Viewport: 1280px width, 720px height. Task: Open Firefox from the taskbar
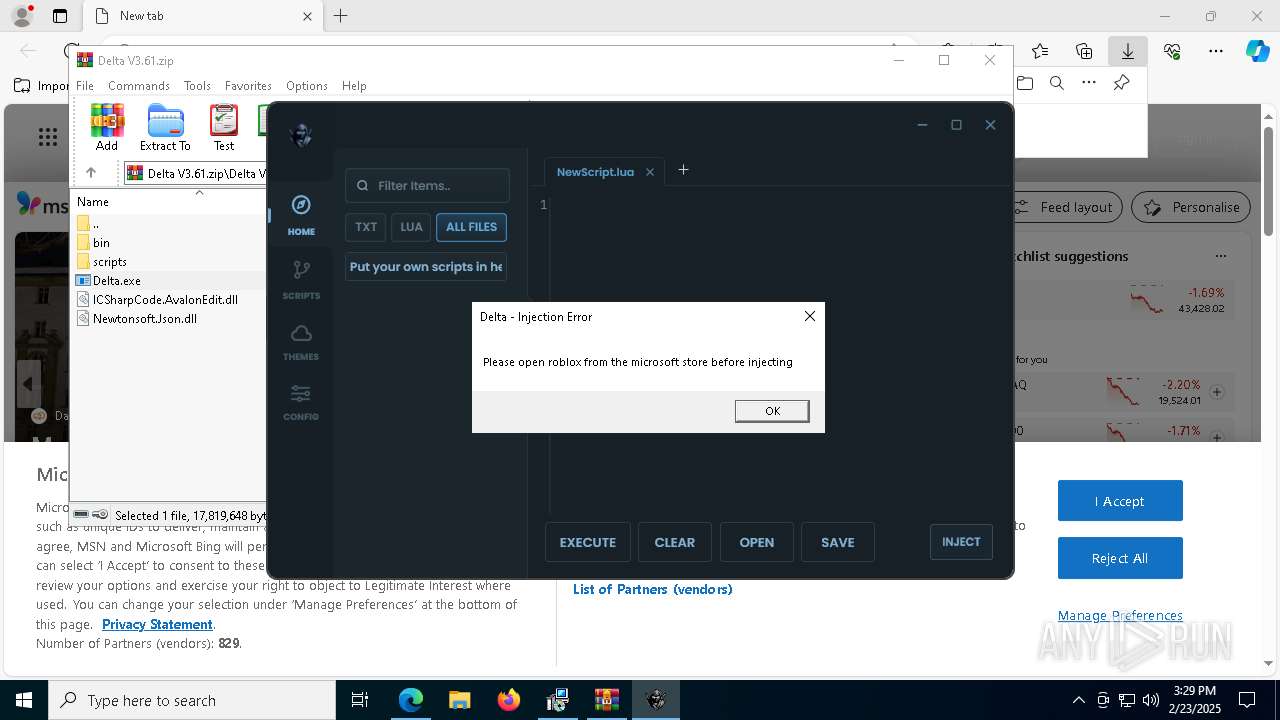[508, 700]
